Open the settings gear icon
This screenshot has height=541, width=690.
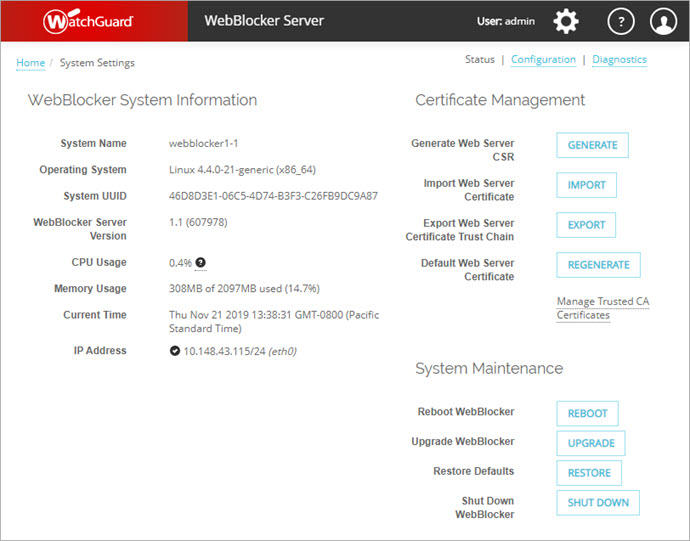point(566,21)
